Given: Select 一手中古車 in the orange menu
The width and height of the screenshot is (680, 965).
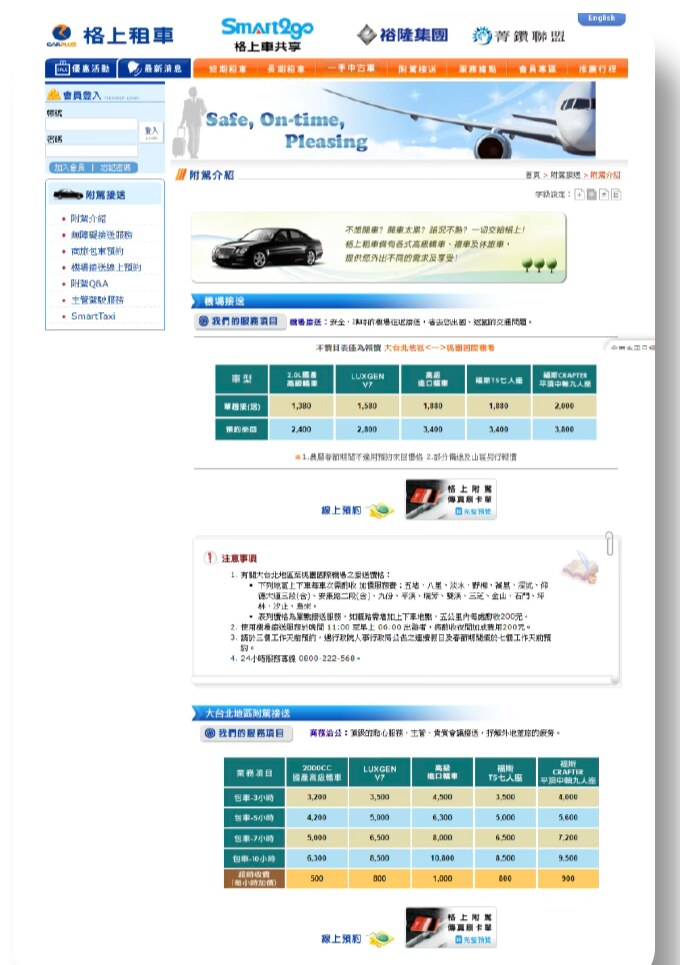Looking at the screenshot, I should 351,68.
